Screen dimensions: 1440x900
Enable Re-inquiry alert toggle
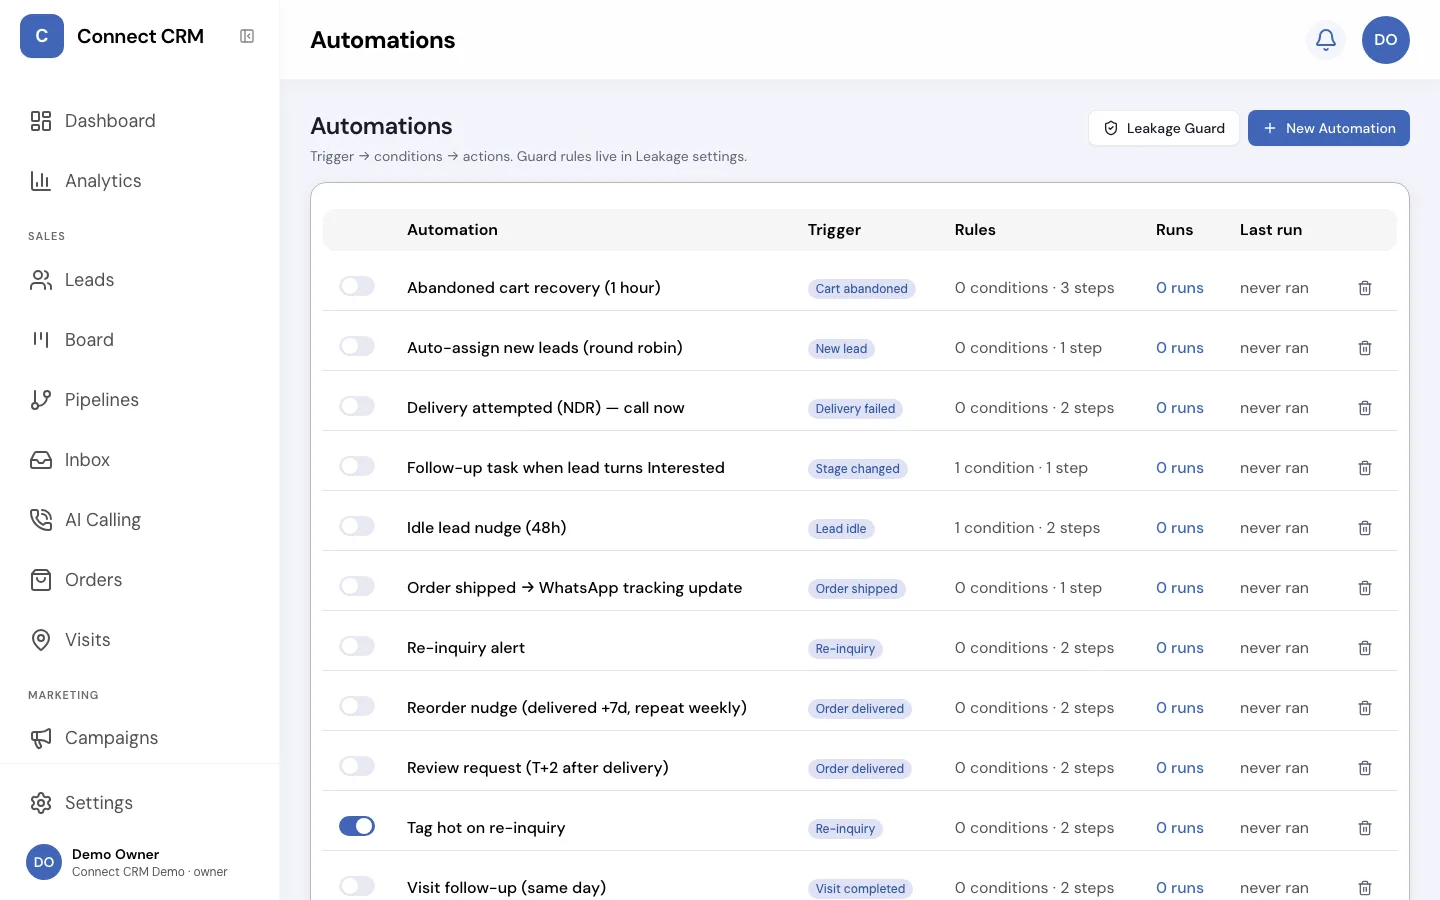point(357,646)
